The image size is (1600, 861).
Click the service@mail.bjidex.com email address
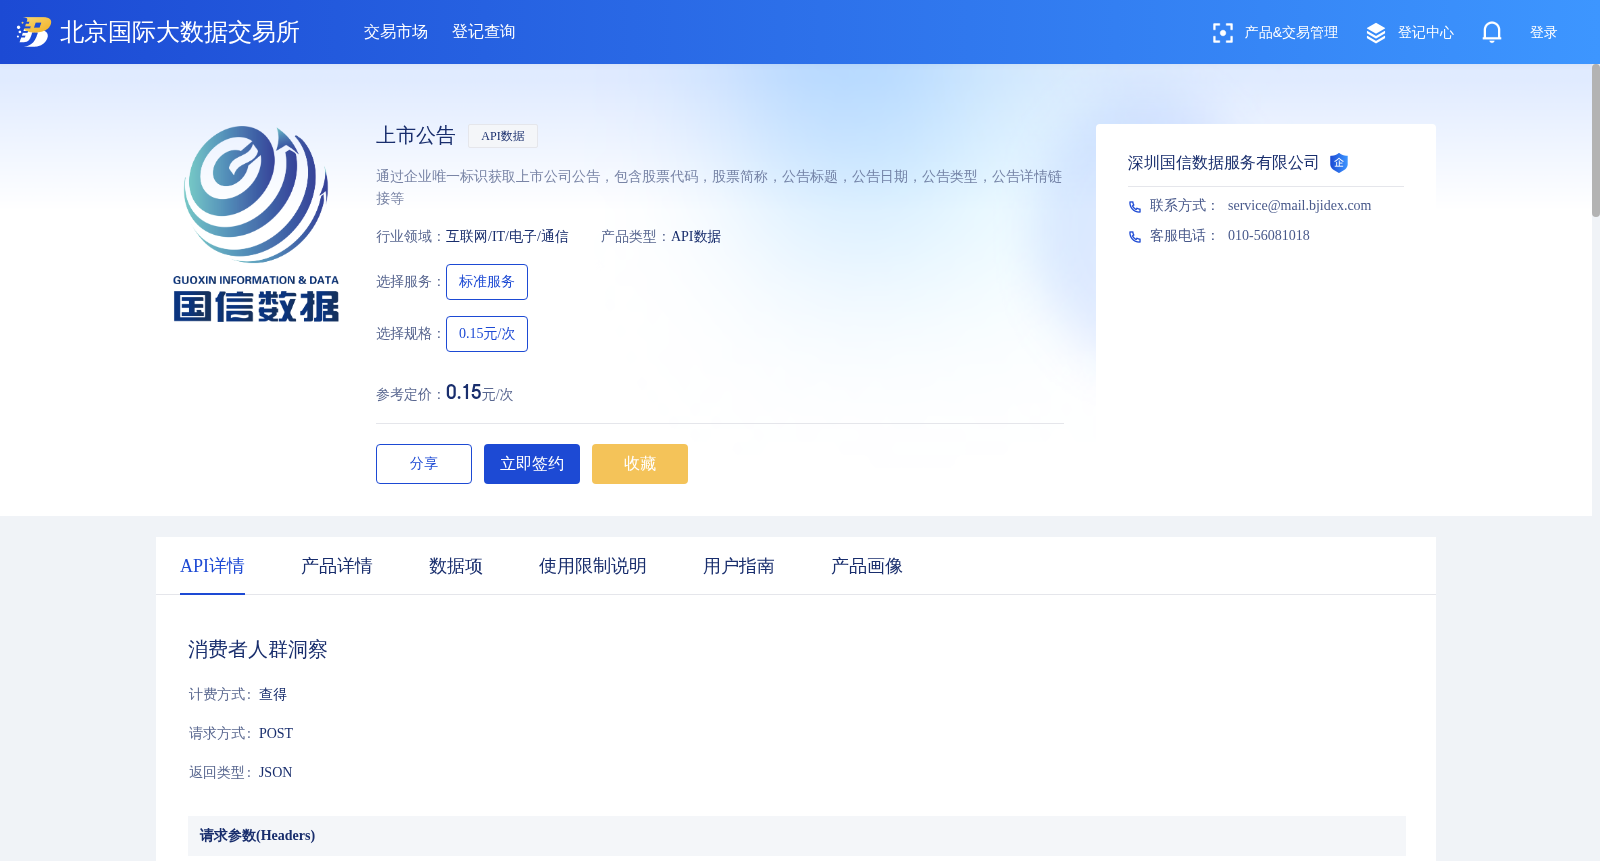pos(1299,206)
